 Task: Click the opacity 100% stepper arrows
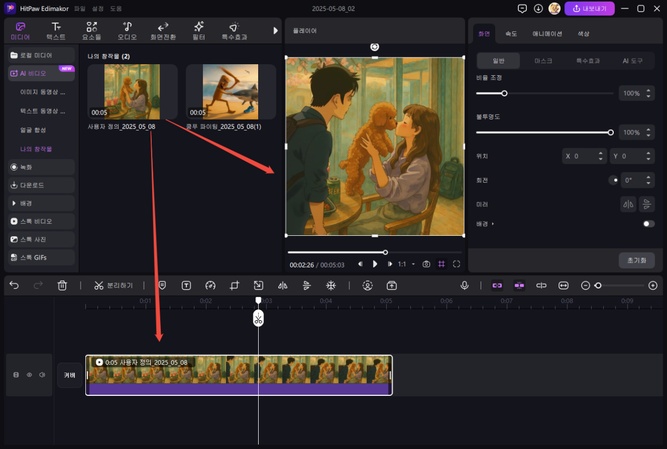[648, 133]
